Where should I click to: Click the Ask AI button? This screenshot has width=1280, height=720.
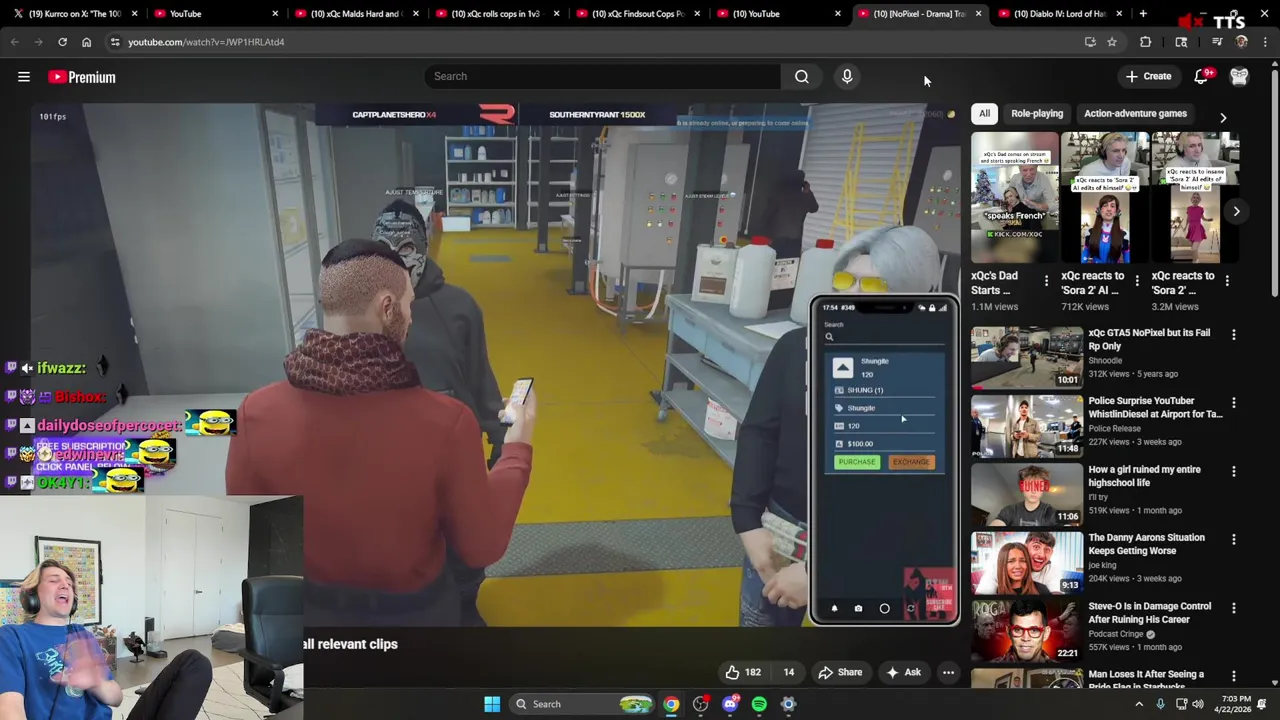(903, 672)
